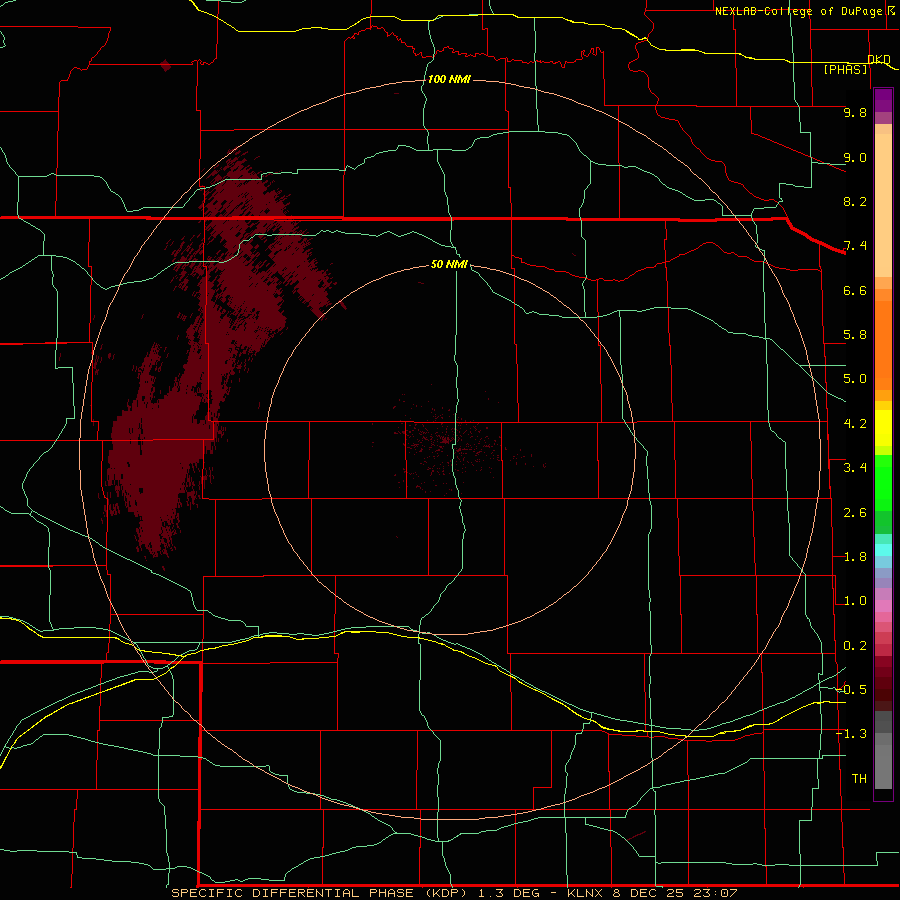Image resolution: width=900 pixels, height=900 pixels.
Task: Click the 100 NMI range ring label
Action: point(449,79)
